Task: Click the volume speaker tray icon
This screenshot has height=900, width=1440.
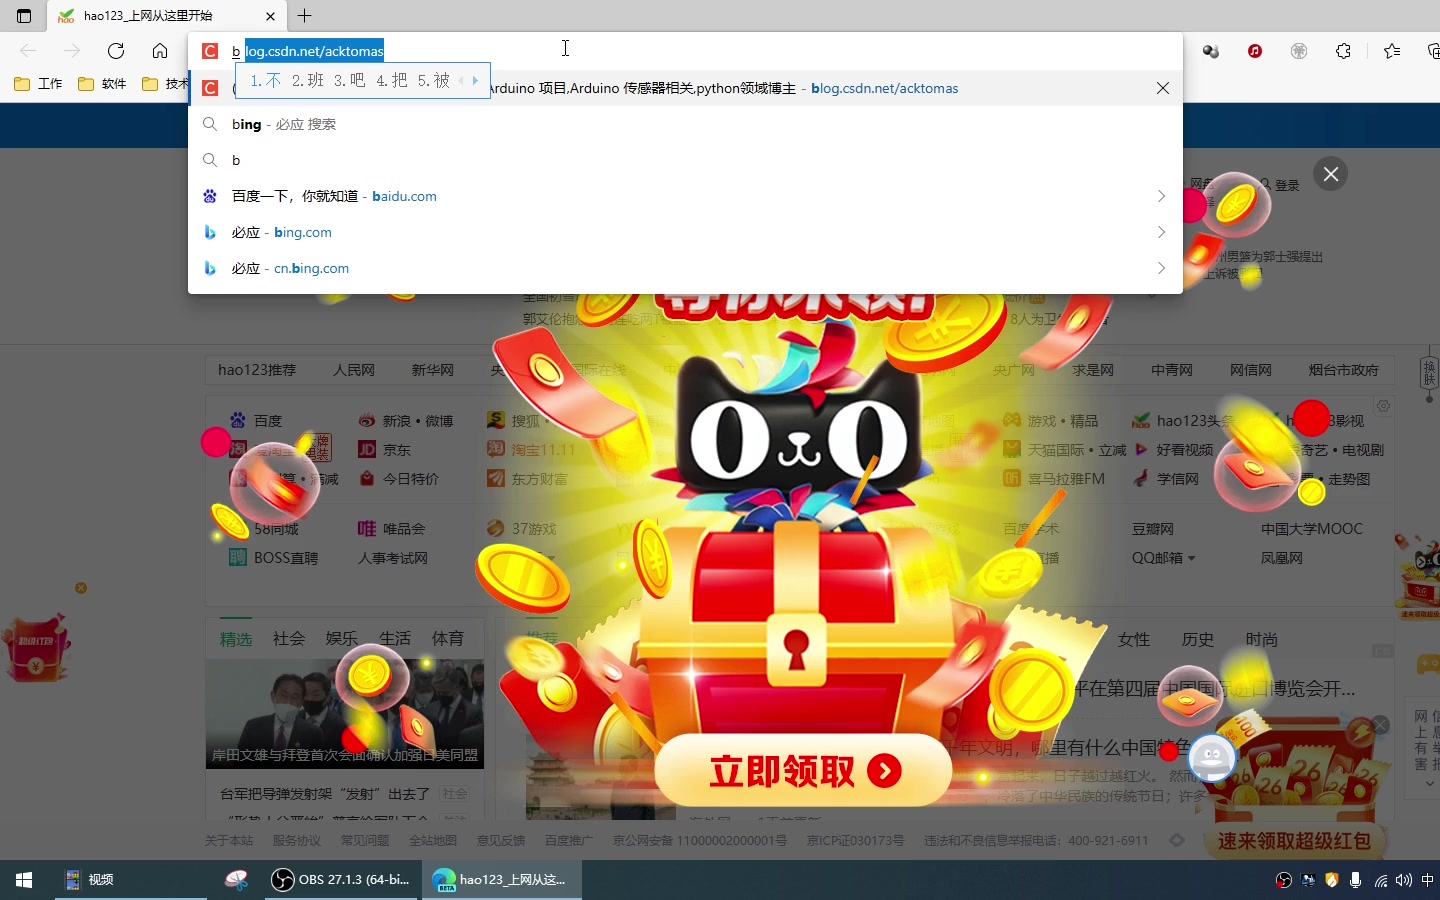Action: click(x=1404, y=880)
